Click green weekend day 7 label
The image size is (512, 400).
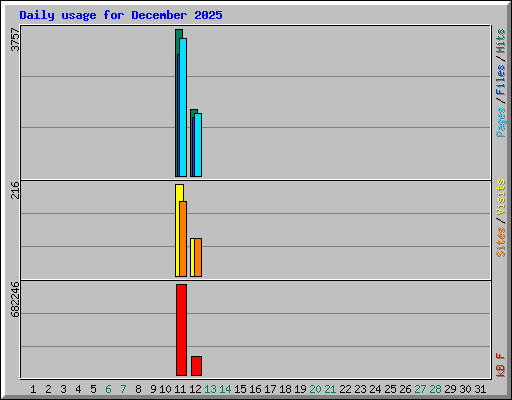123,389
